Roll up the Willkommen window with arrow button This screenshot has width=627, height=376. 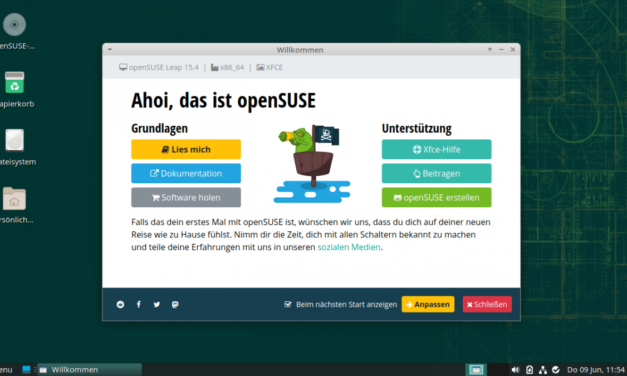click(x=489, y=50)
